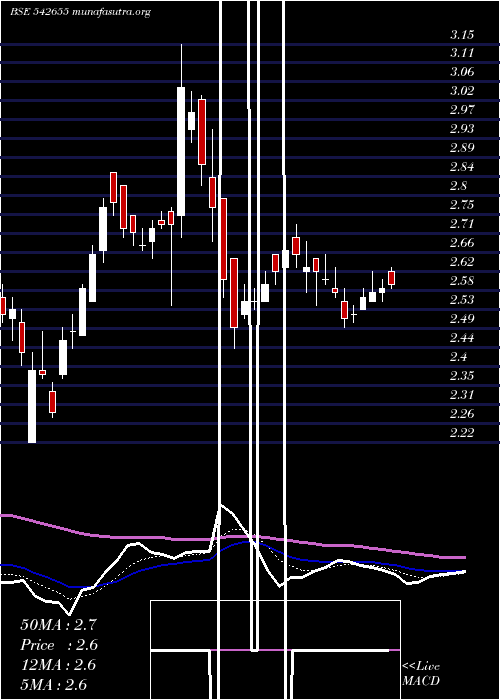The height and width of the screenshot is (700, 500).
Task: Click the 2.26 price axis label
Action: click(x=462, y=413)
